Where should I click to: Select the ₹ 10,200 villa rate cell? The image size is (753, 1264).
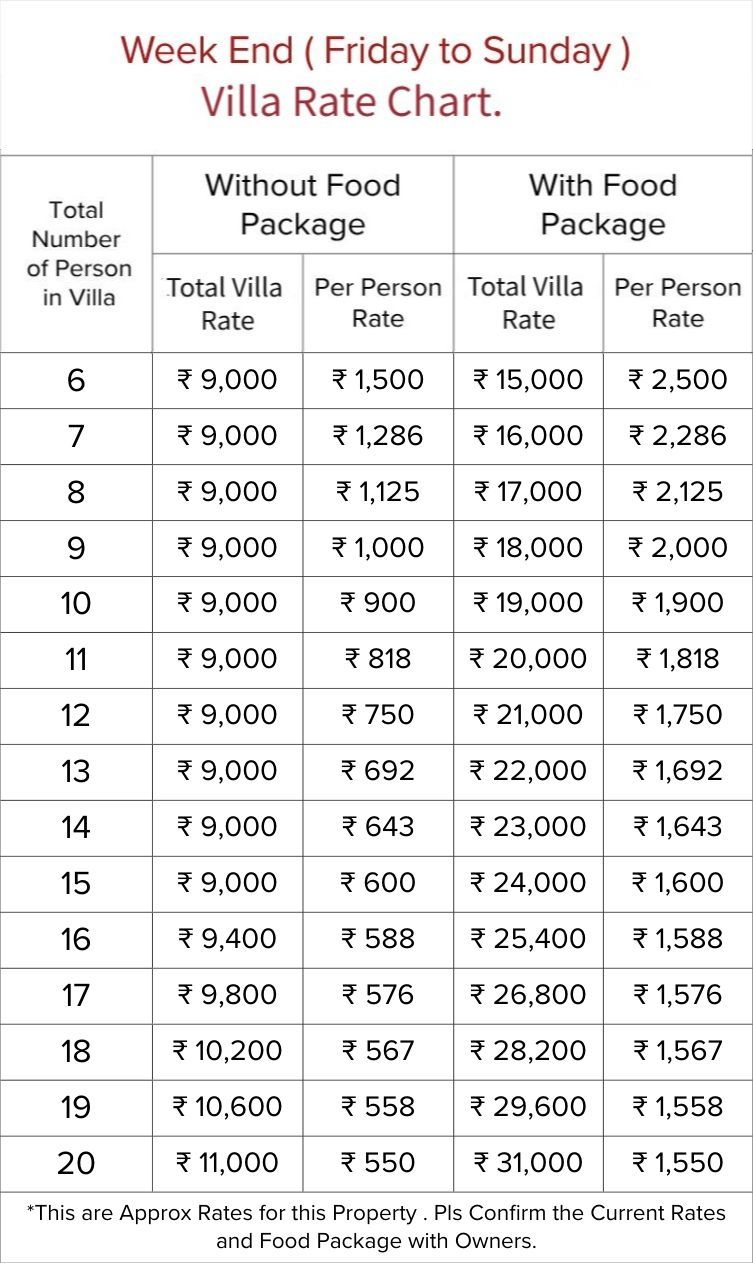pos(228,1051)
